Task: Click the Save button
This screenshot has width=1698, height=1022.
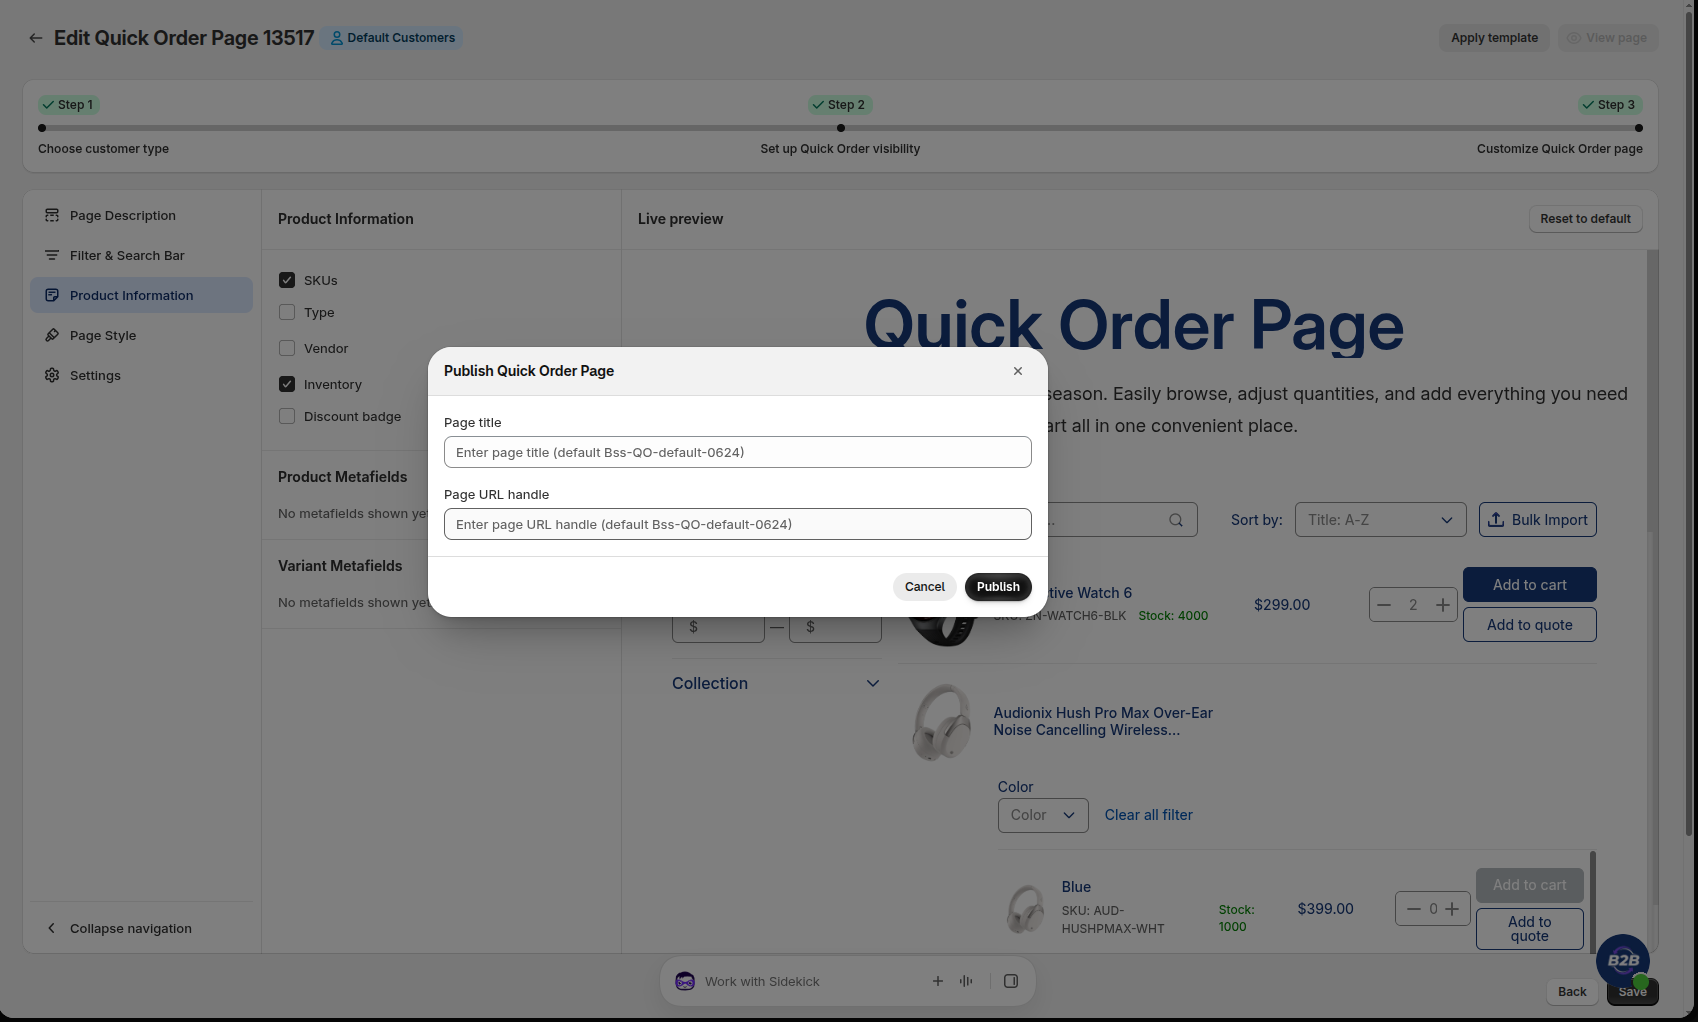Action: click(x=1632, y=992)
